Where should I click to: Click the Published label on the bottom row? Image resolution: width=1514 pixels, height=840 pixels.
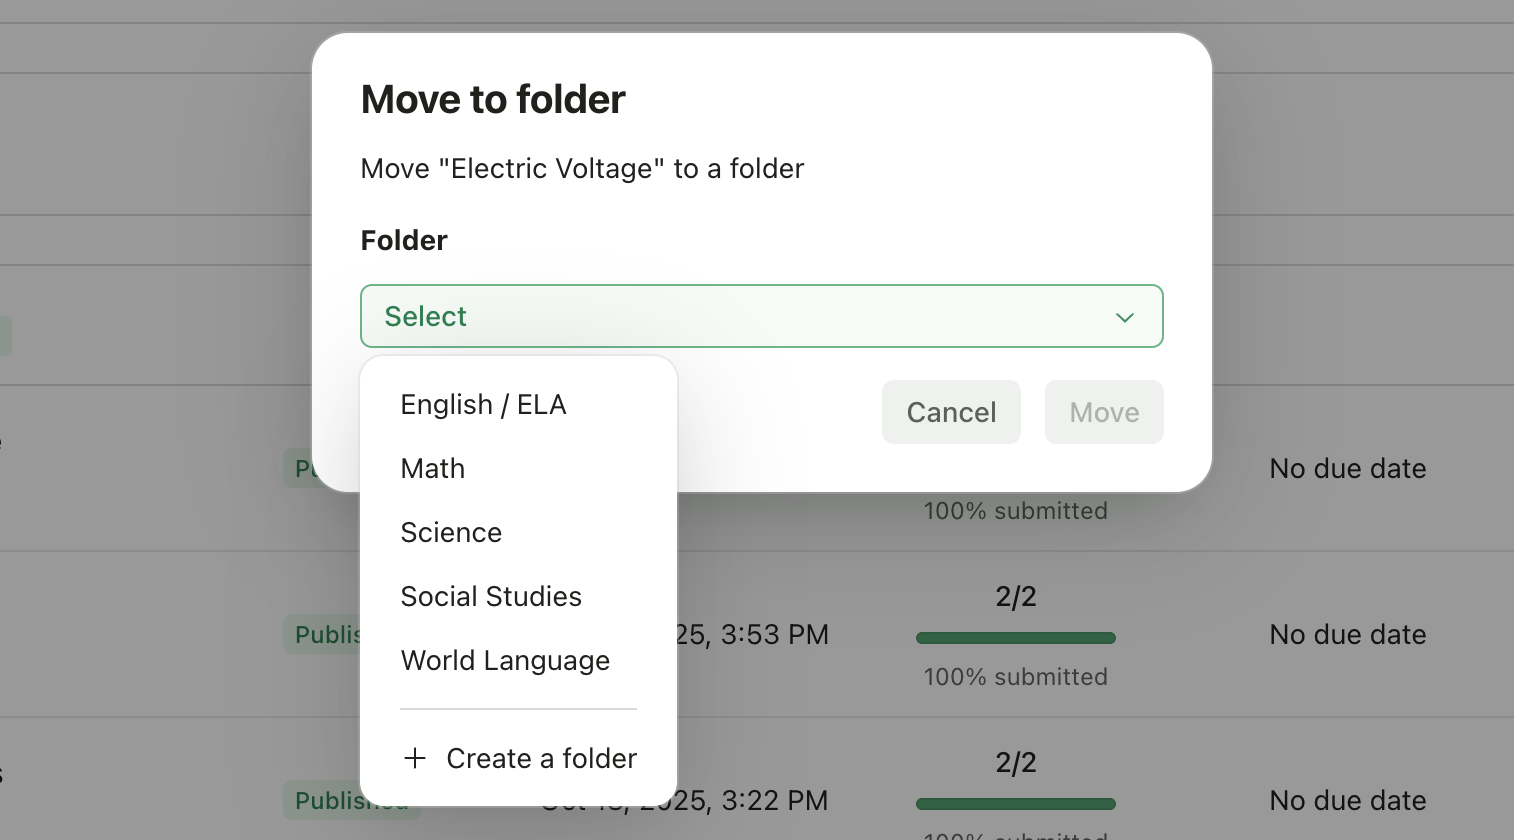[x=352, y=799]
